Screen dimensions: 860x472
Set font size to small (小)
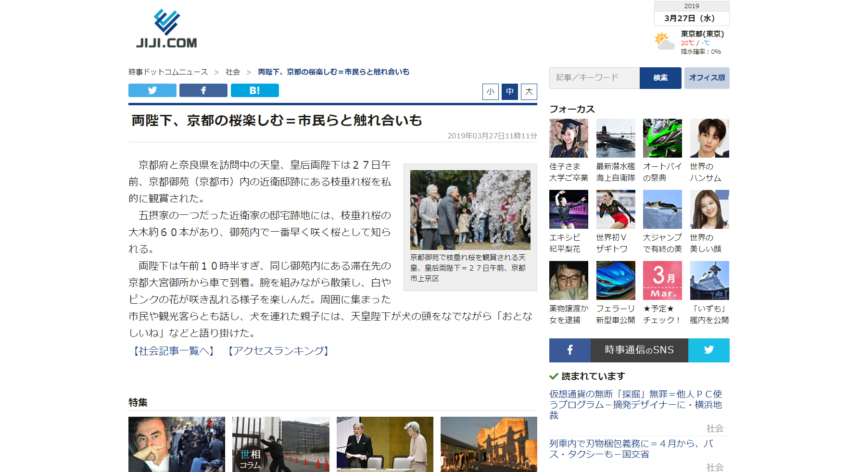pyautogui.click(x=490, y=91)
